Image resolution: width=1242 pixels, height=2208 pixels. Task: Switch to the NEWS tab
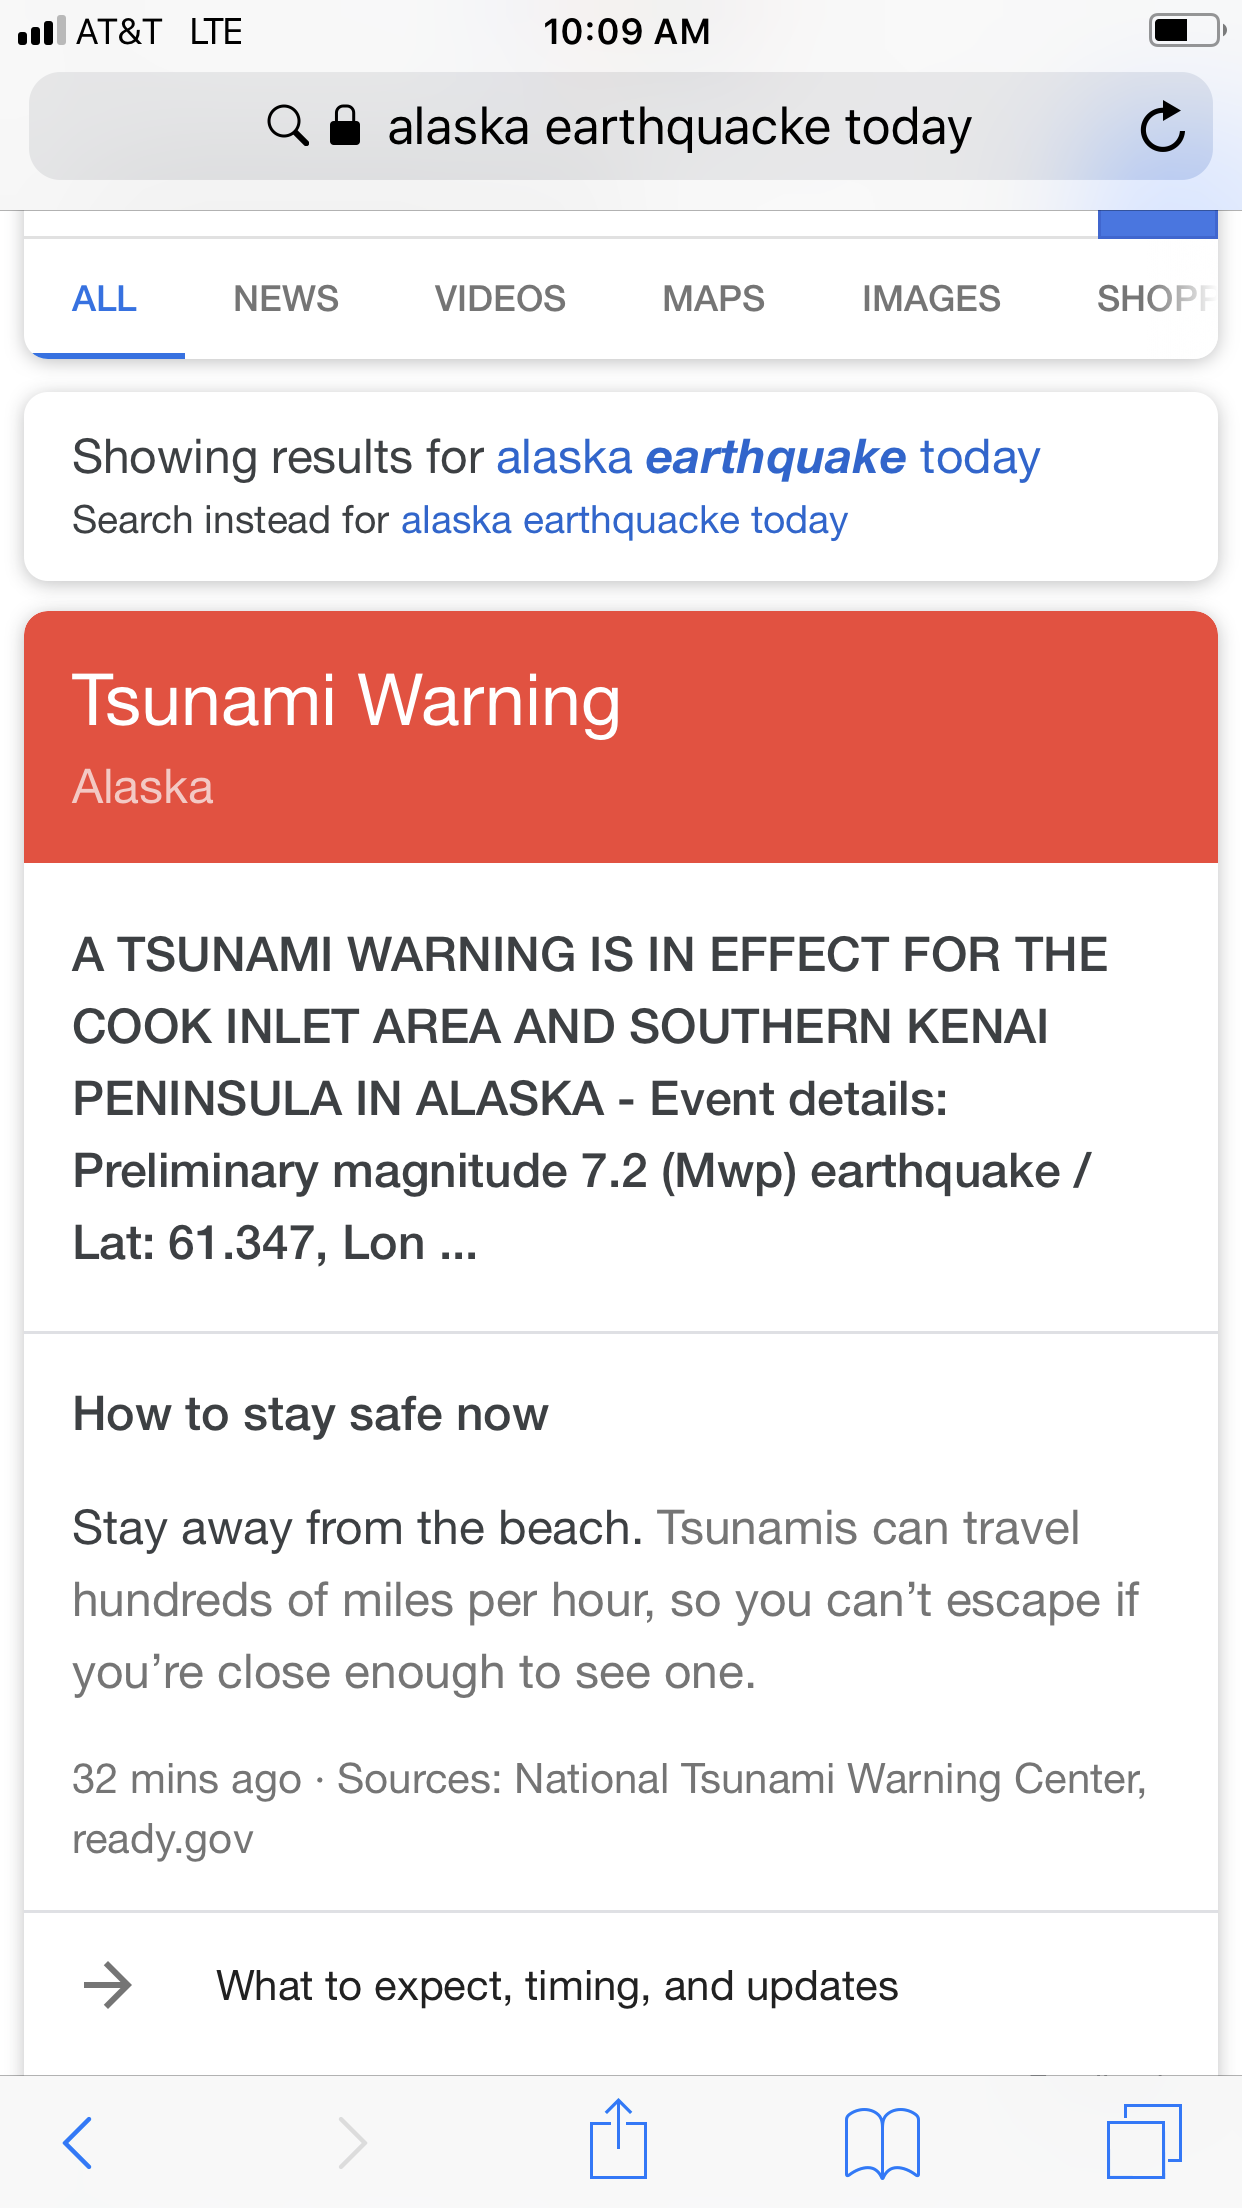point(286,299)
